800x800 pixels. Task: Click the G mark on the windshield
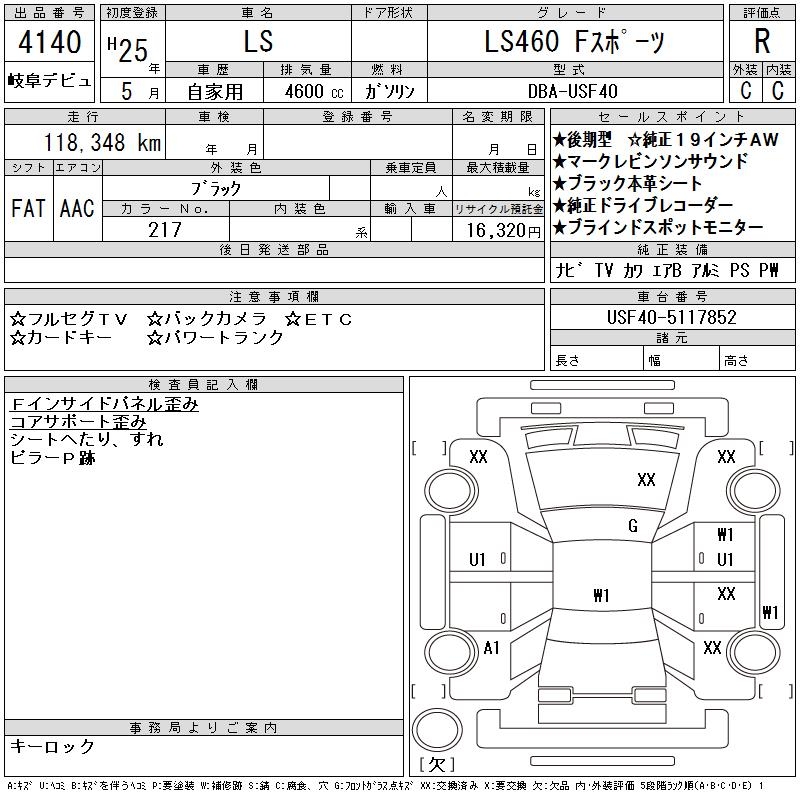(633, 526)
